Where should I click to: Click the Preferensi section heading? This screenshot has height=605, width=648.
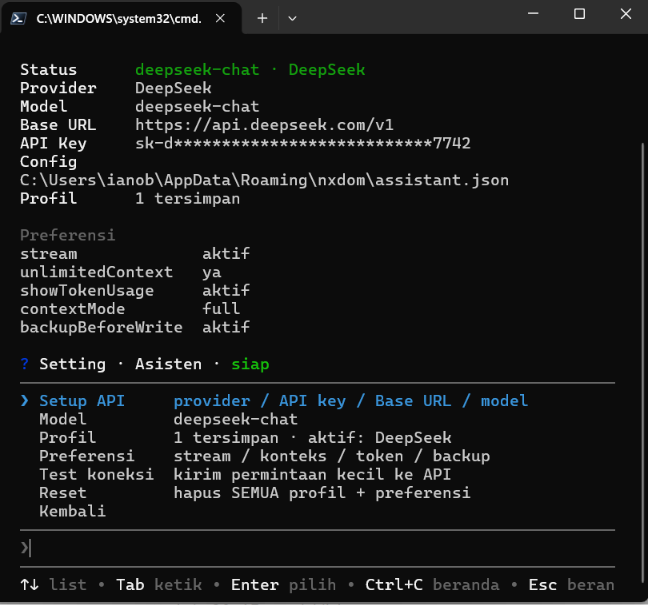[68, 235]
